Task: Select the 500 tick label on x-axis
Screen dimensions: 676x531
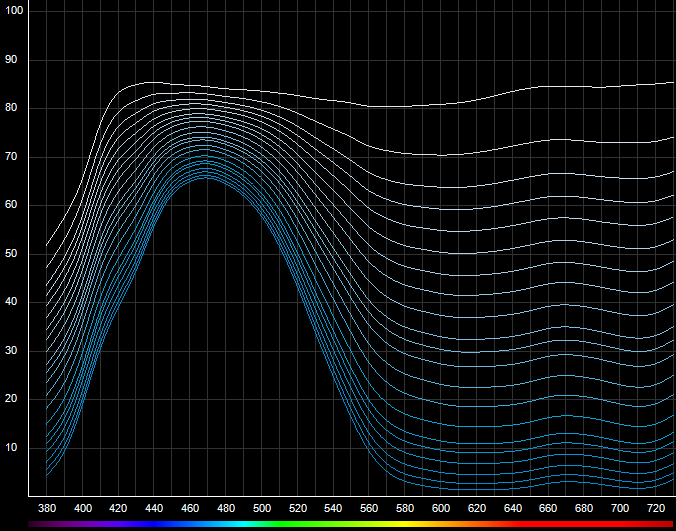Action: pos(262,507)
